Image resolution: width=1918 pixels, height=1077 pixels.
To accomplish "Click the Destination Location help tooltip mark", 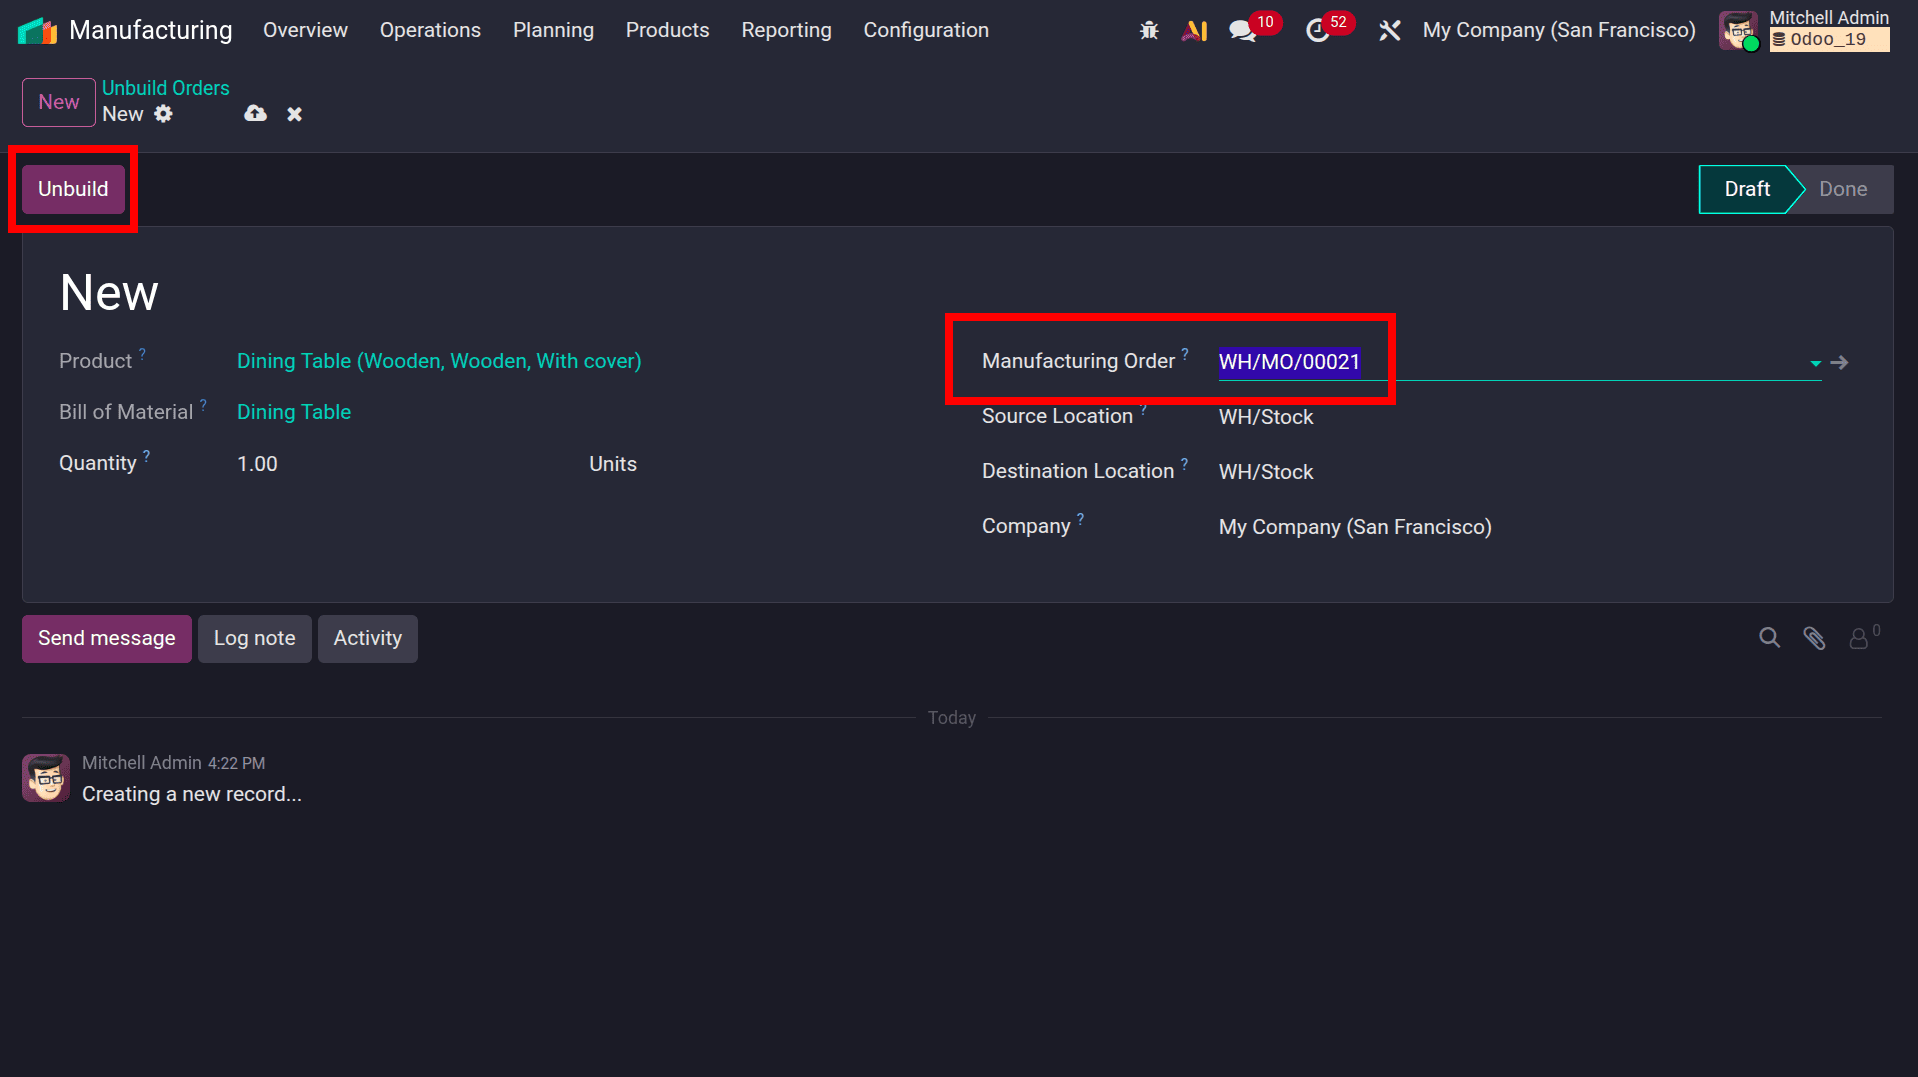I will point(1184,463).
